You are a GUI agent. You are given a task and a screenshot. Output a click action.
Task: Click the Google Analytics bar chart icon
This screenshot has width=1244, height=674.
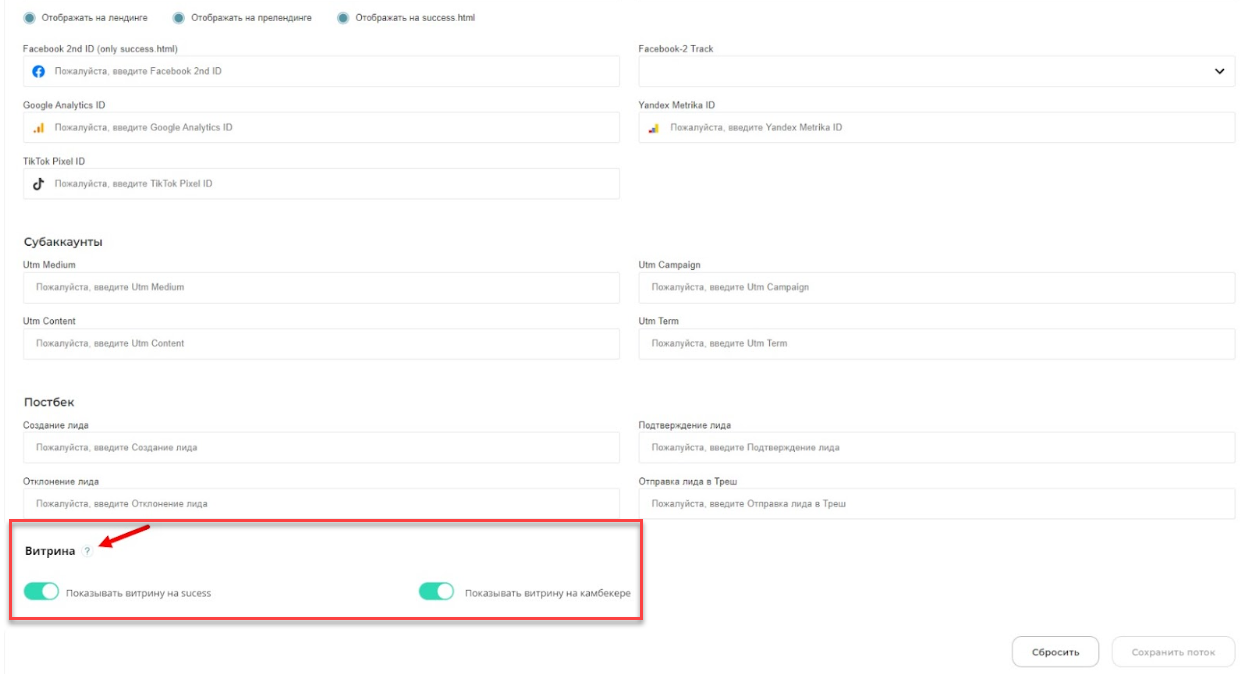pyautogui.click(x=39, y=128)
